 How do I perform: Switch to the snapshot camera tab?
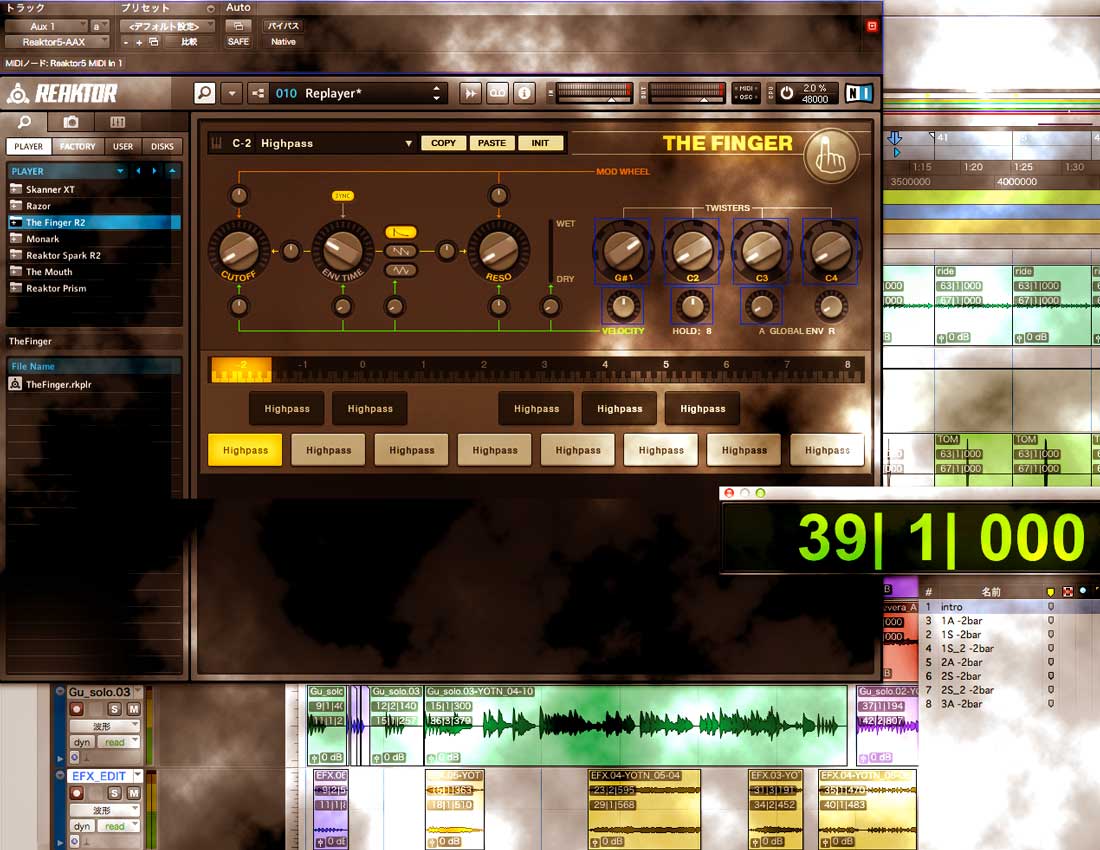point(71,122)
